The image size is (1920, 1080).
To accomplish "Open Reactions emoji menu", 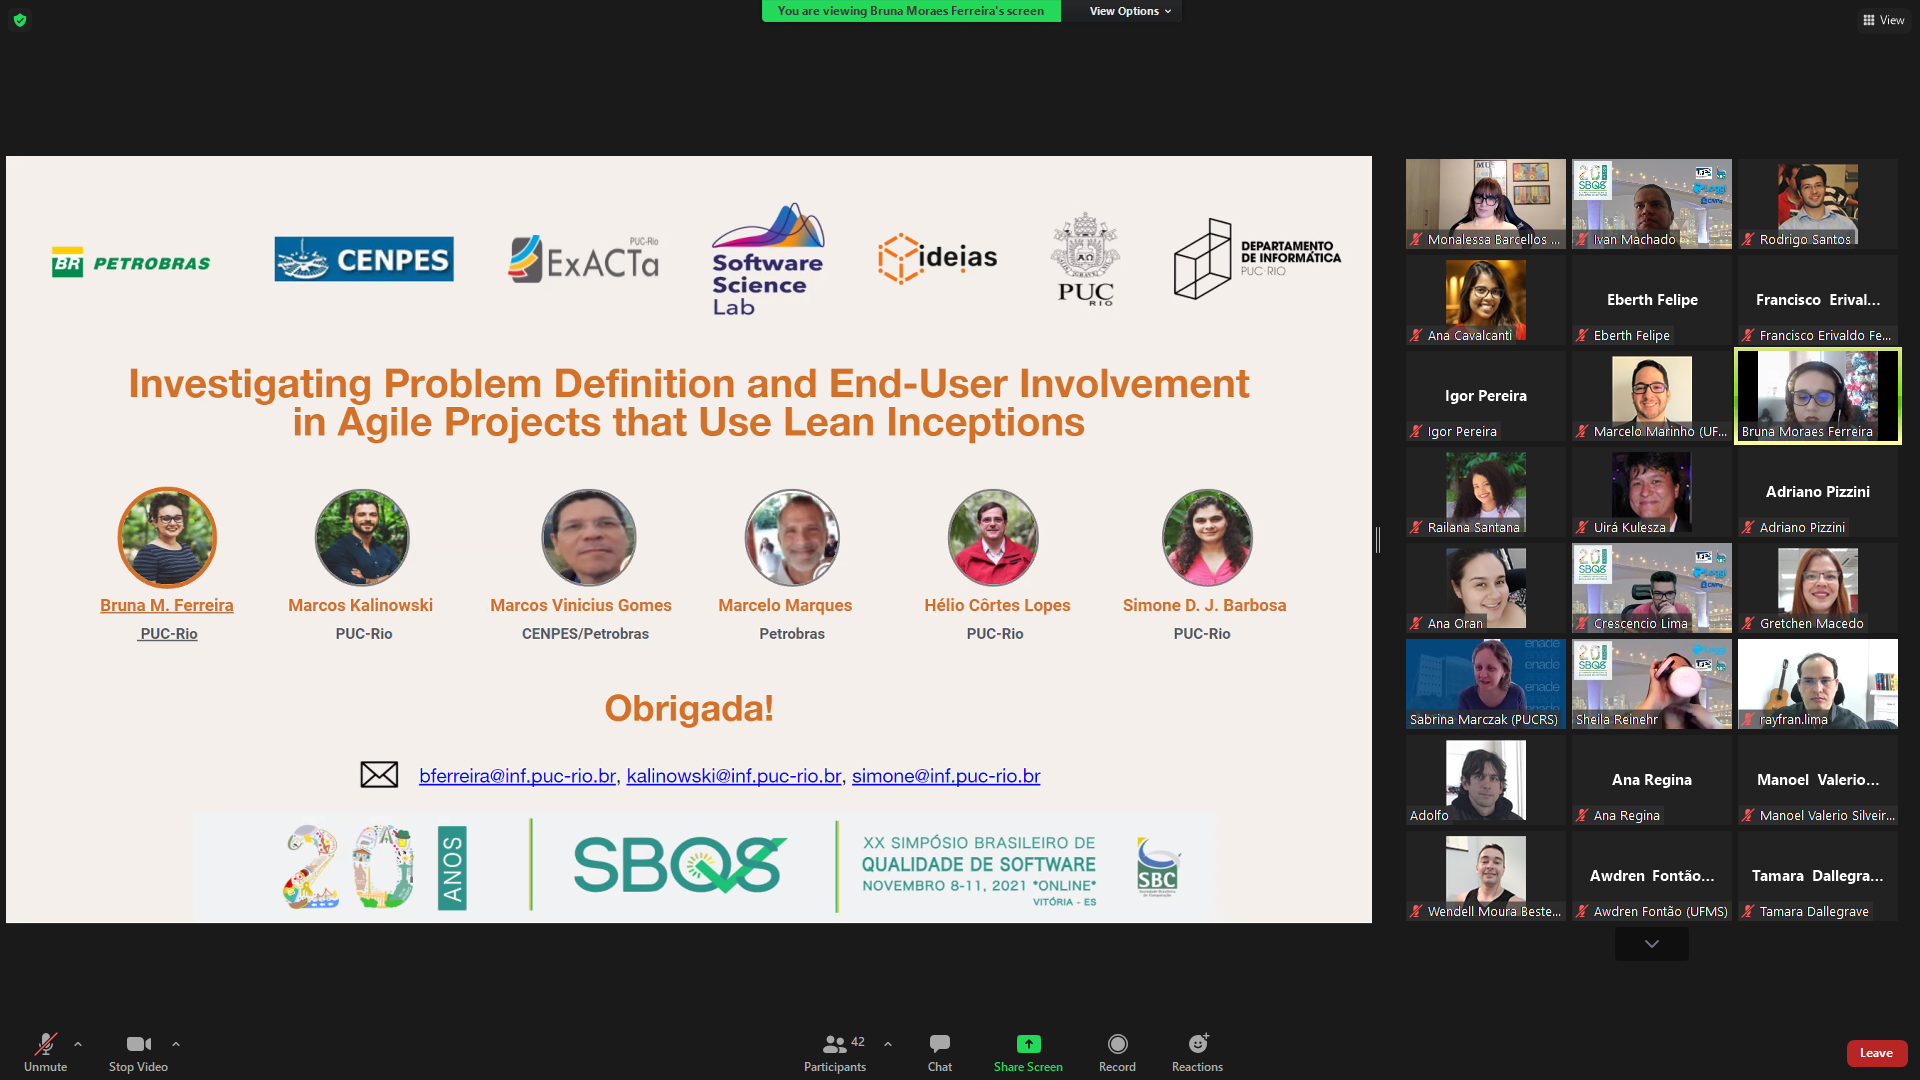I will point(1197,1044).
